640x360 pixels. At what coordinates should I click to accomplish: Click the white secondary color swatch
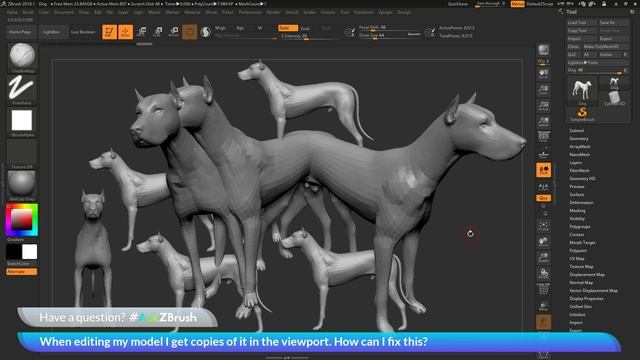(x=29, y=252)
